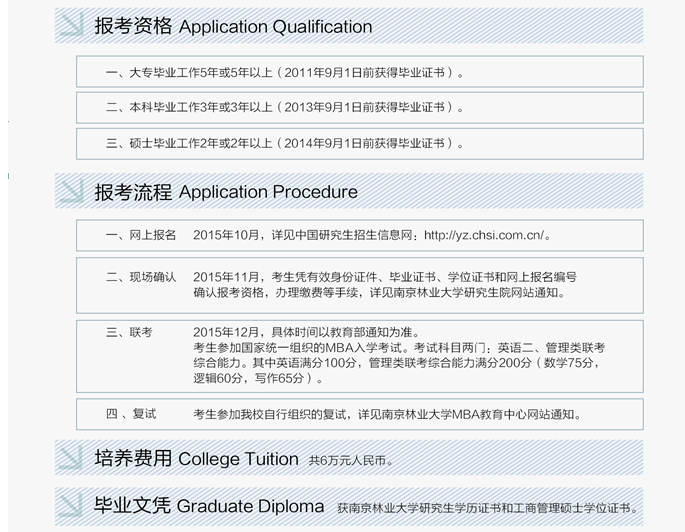
Task: Click arrow icon beside 报考流程 heading
Action: tap(72, 191)
